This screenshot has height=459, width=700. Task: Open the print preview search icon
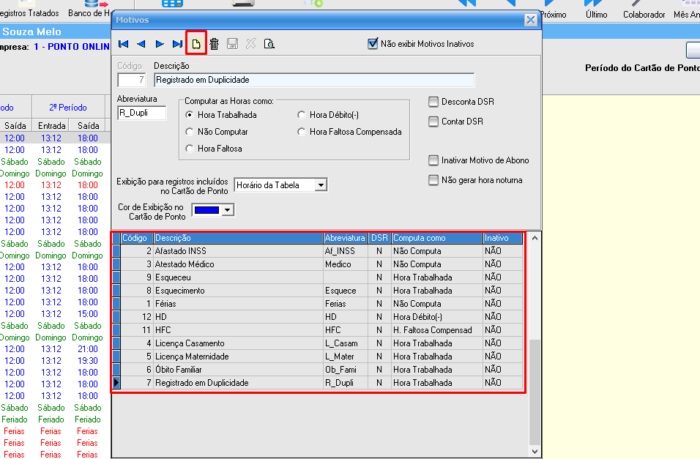click(269, 44)
